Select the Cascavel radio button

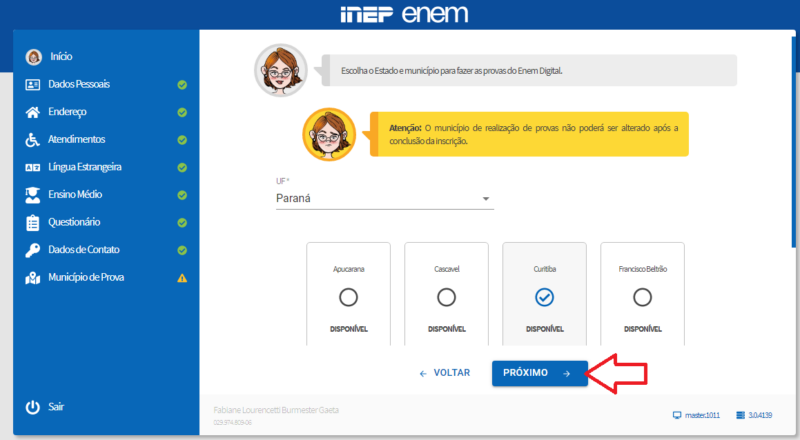tap(446, 297)
